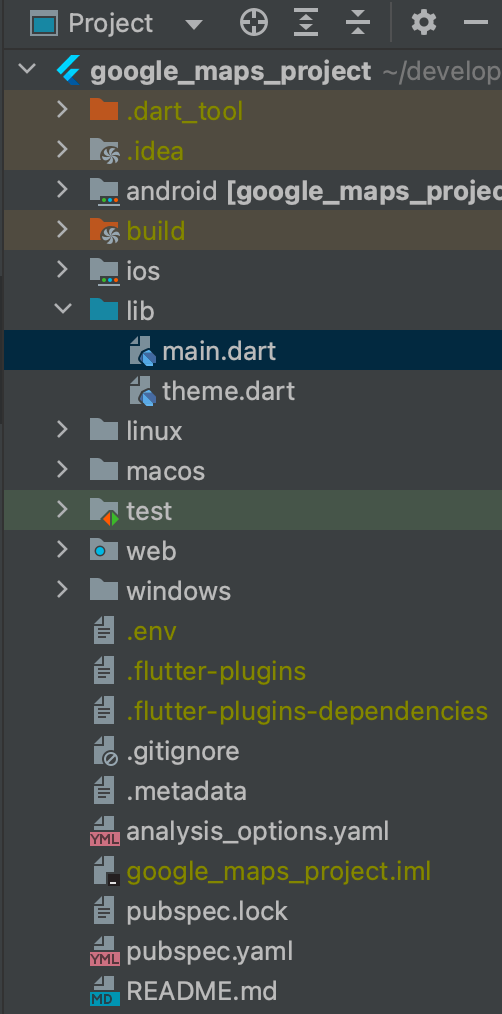502x1014 pixels.
Task: Hide the Project panel with minus icon
Action: pos(476,23)
